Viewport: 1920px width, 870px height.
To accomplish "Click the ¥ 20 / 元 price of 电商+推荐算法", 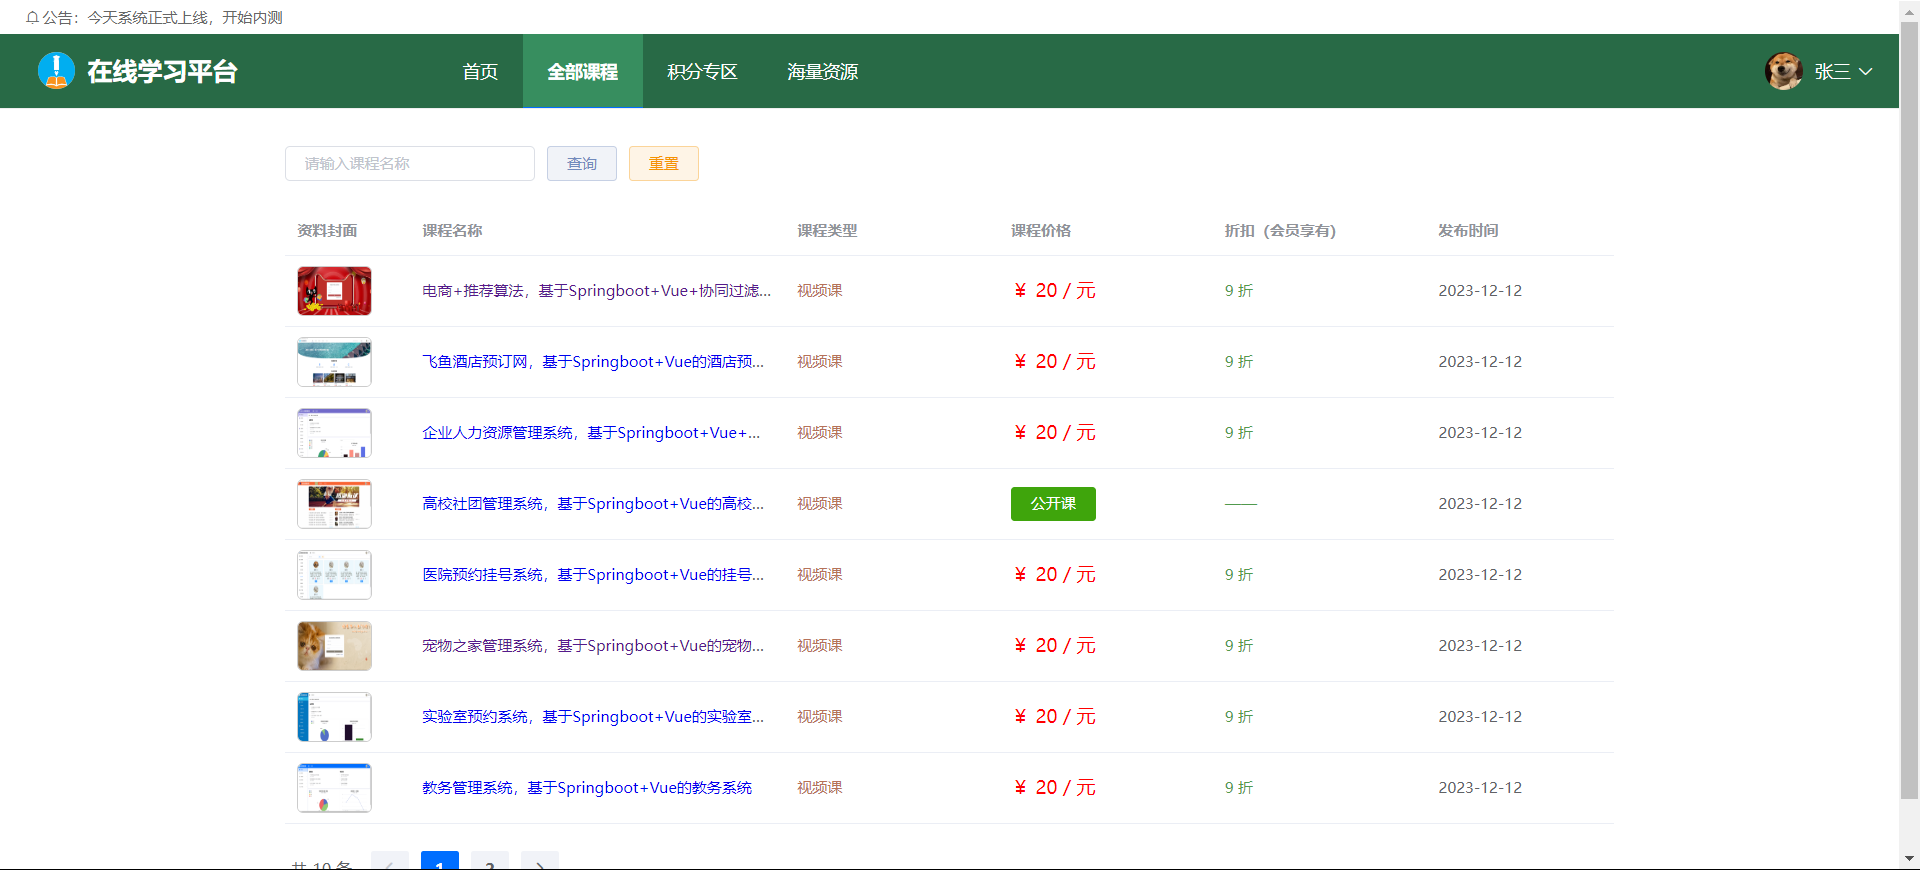I will pos(1055,291).
